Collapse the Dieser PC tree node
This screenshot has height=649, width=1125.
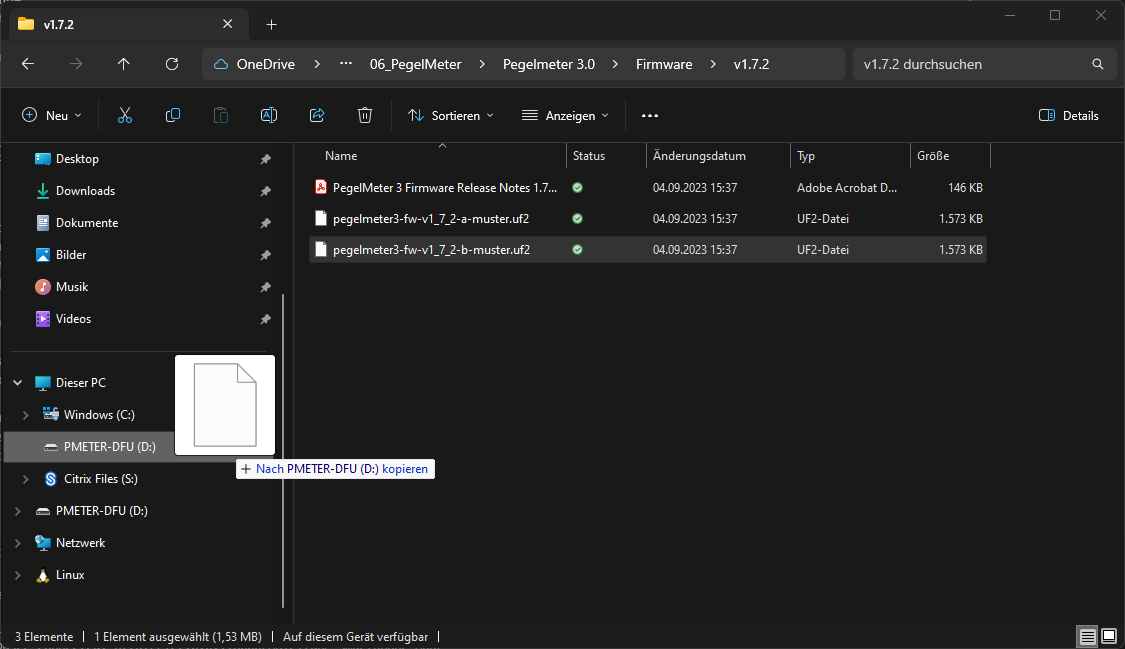tap(17, 383)
